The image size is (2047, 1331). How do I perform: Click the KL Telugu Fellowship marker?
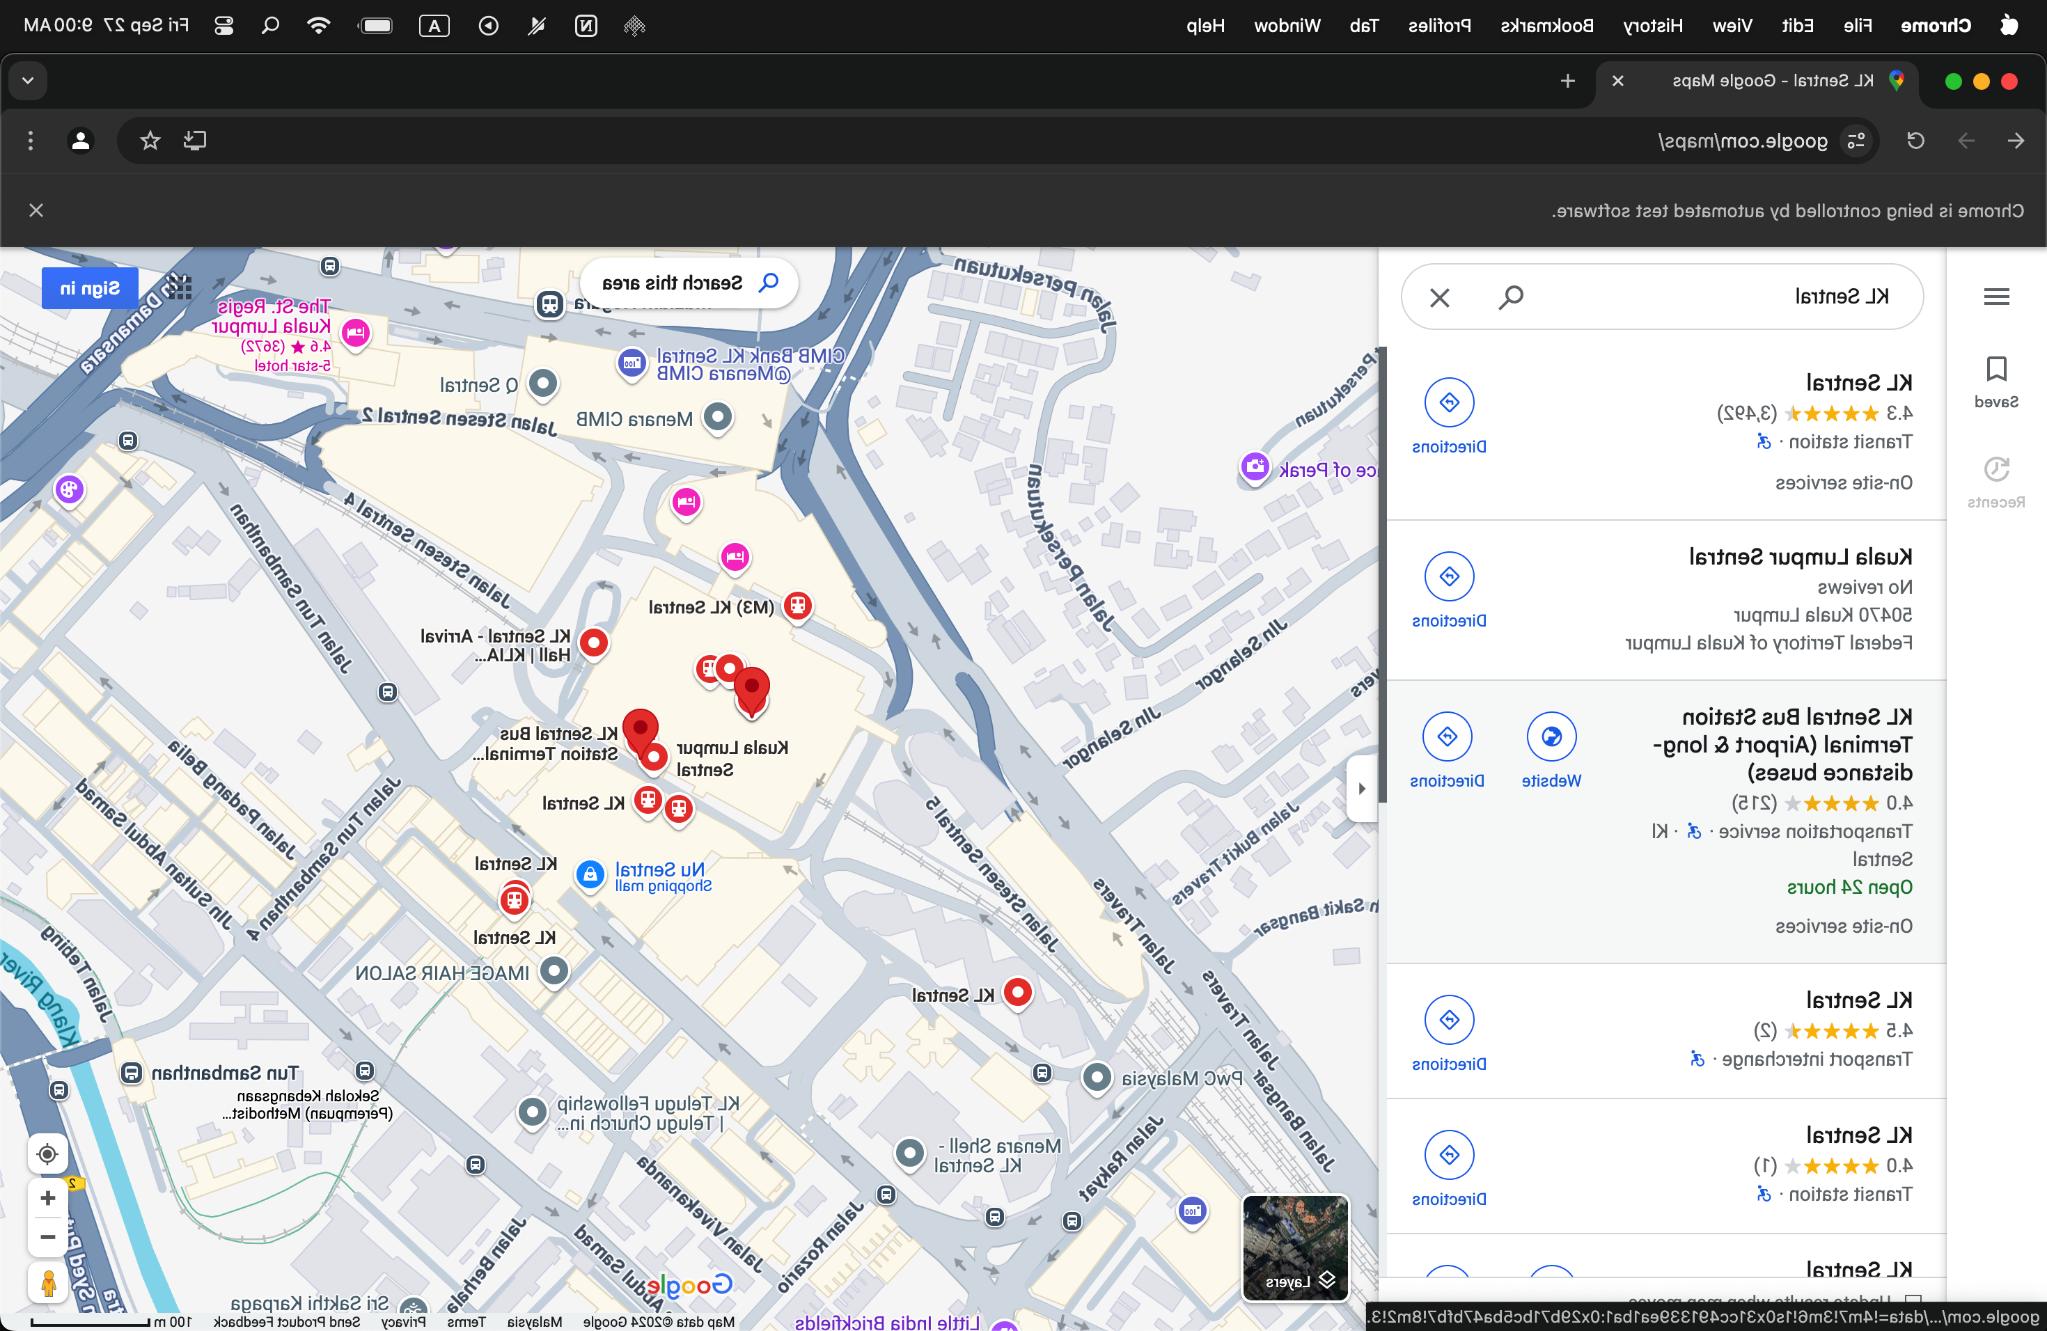(x=532, y=1112)
